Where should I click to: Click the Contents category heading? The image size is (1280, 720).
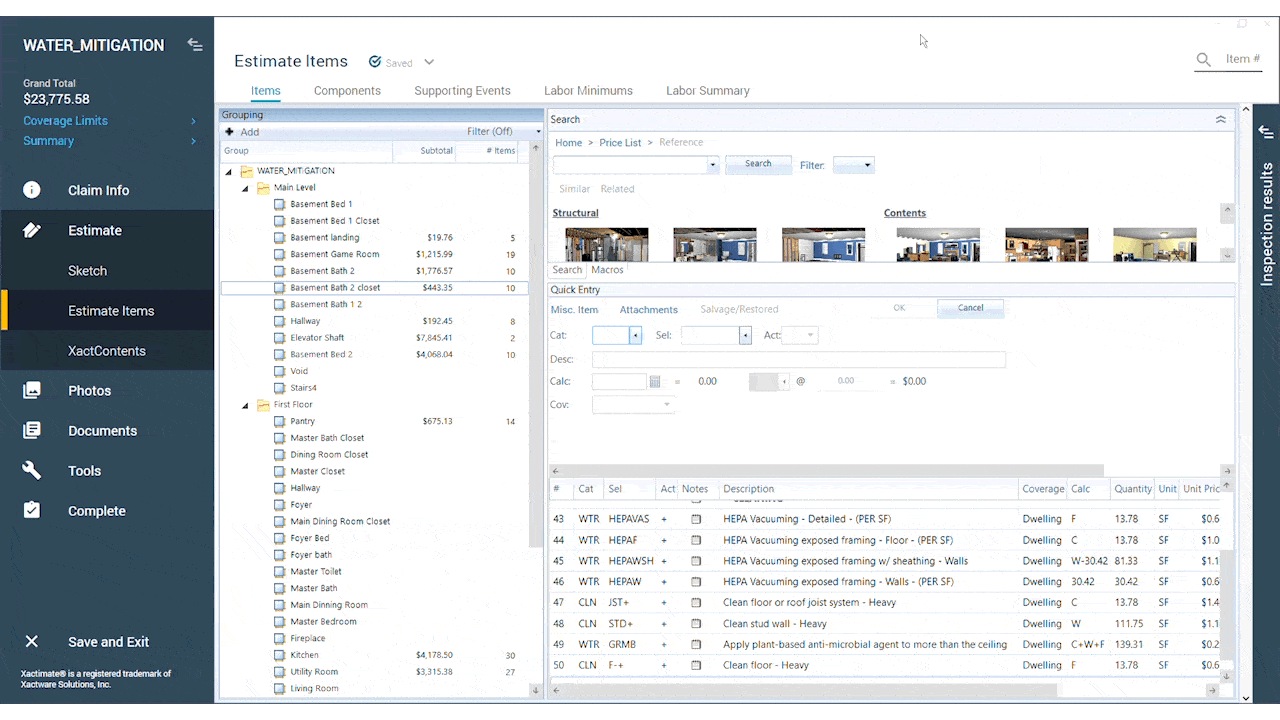click(x=905, y=213)
